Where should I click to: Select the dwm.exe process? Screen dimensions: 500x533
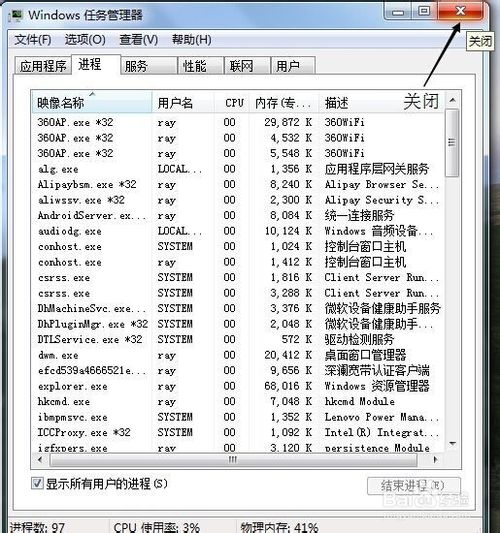238,355
